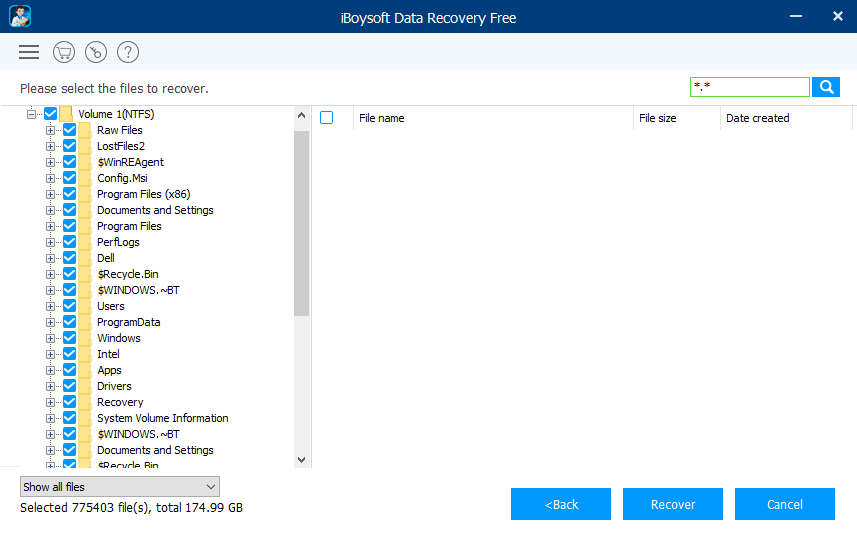Click the folder tree vertical scrollbar thumb
Image resolution: width=857 pixels, height=537 pixels.
(x=301, y=222)
